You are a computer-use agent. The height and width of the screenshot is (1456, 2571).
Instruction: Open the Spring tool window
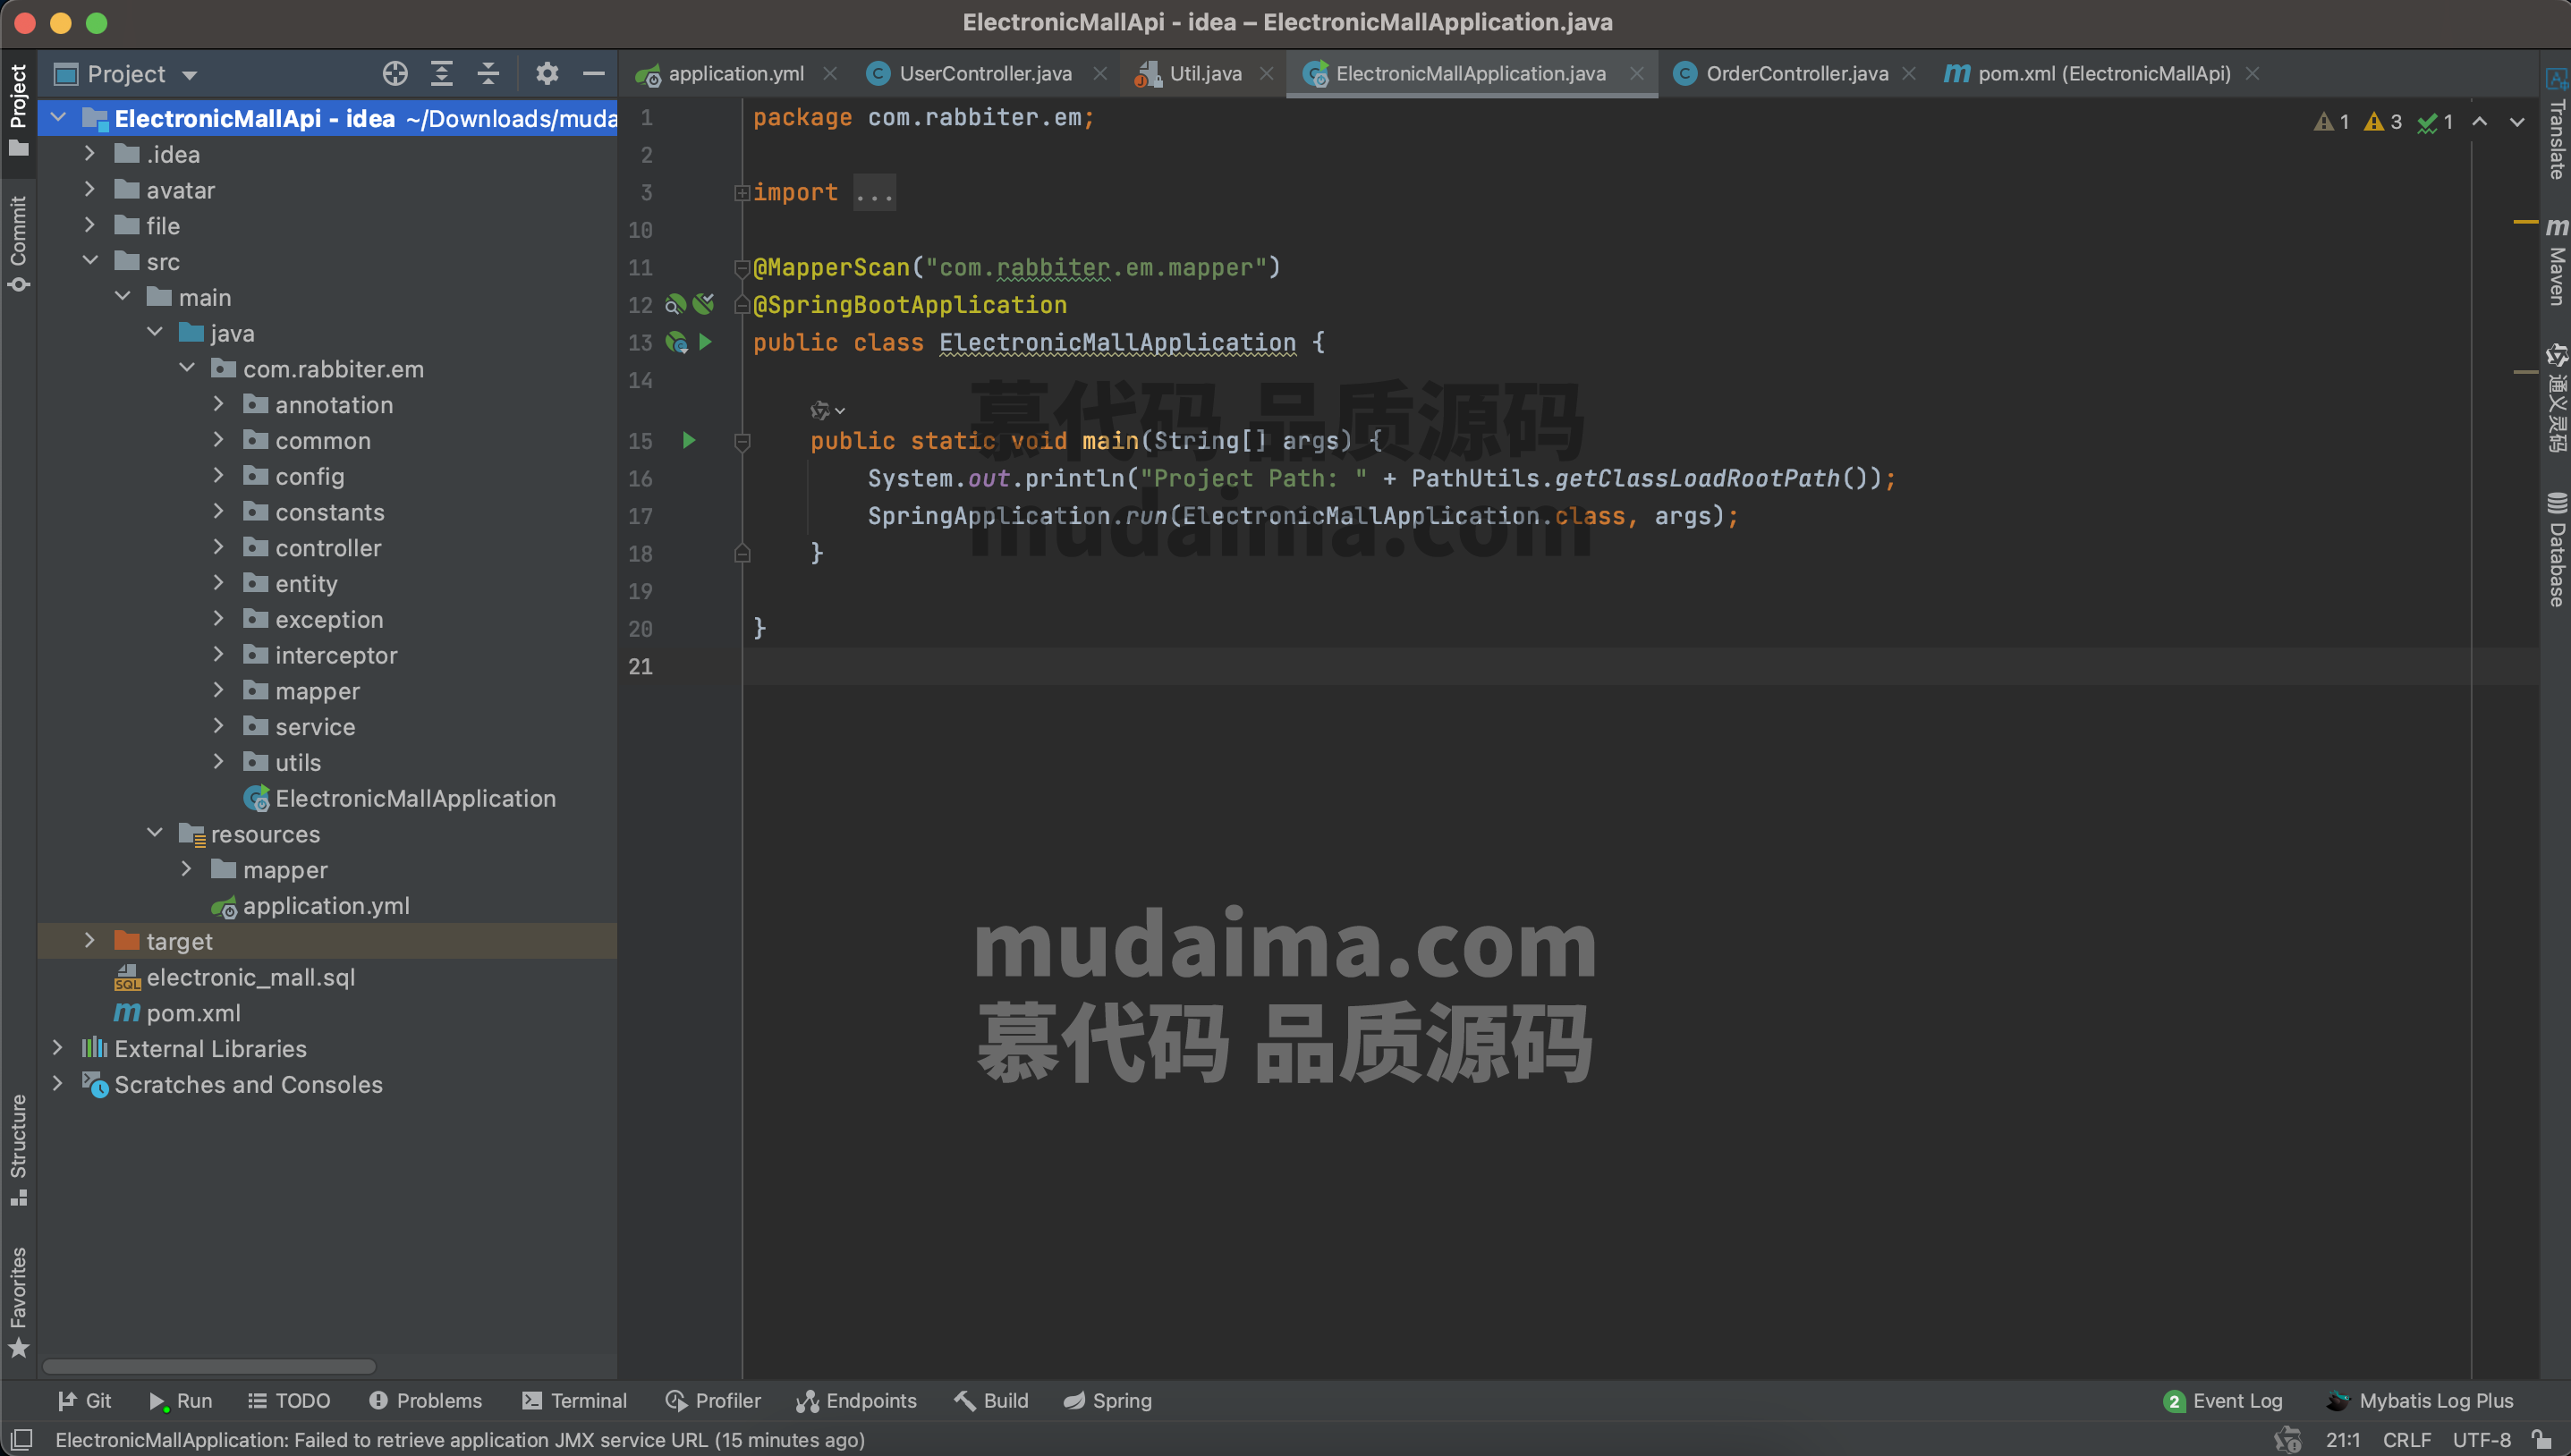click(x=1107, y=1400)
